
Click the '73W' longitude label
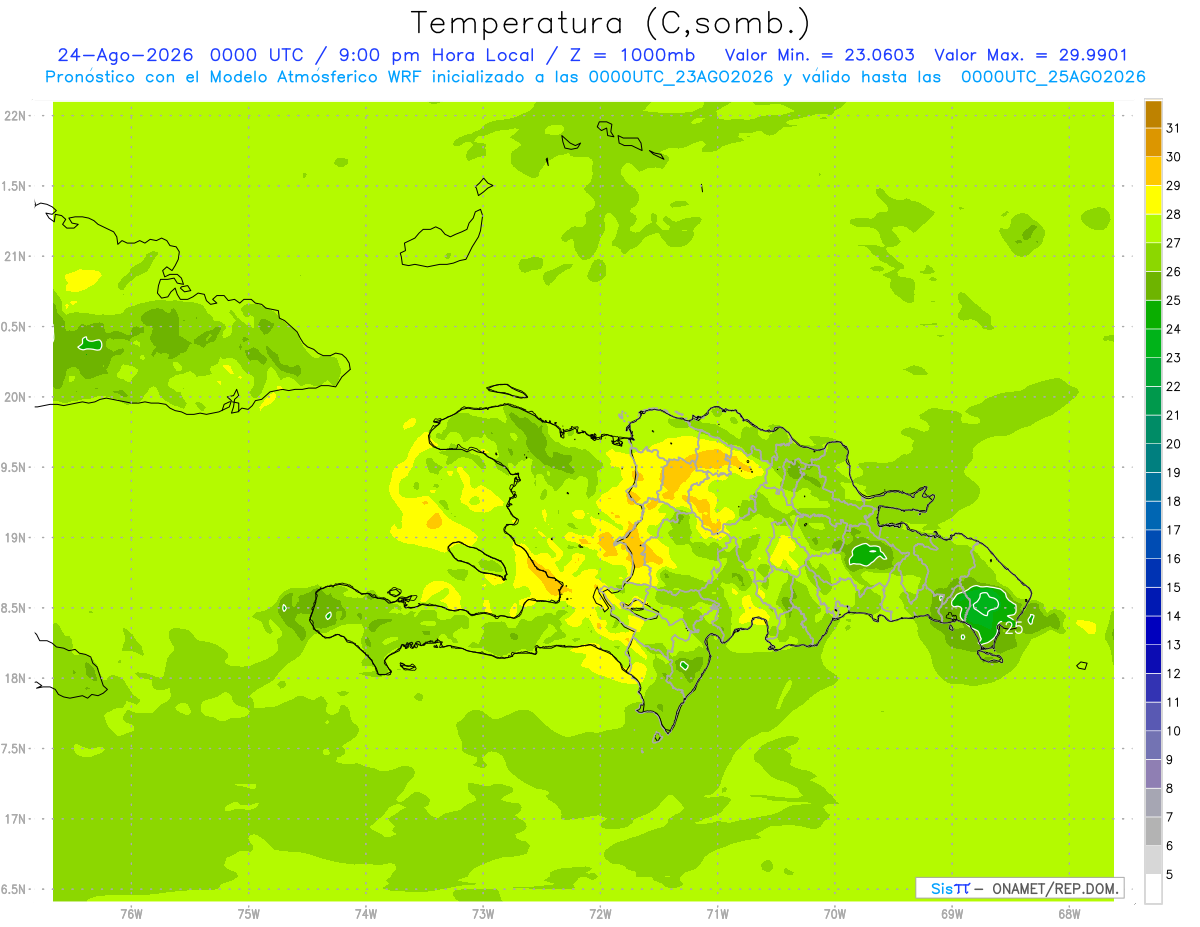[x=483, y=913]
